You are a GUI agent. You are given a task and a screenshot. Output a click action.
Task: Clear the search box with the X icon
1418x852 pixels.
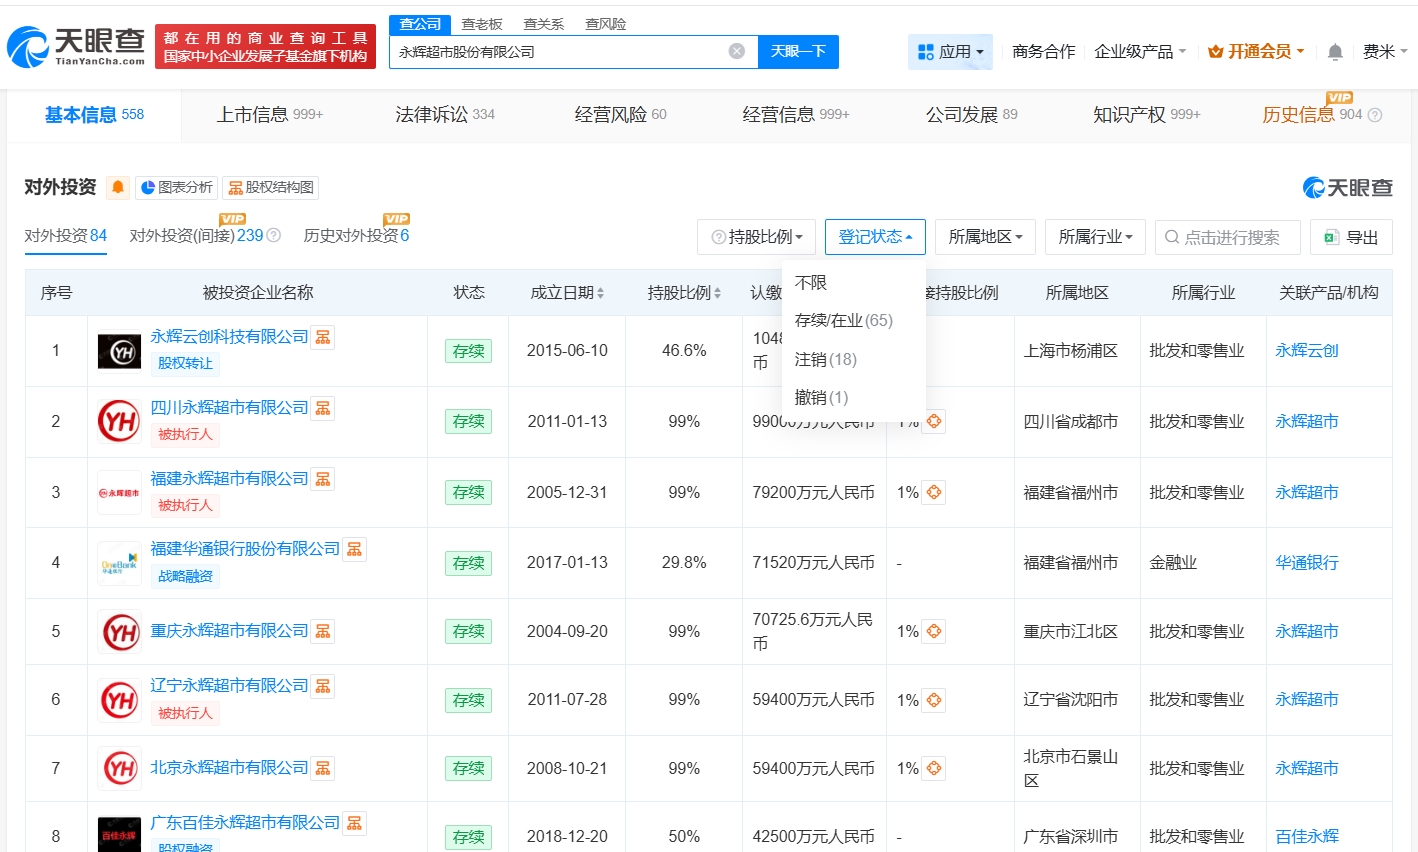pos(736,51)
